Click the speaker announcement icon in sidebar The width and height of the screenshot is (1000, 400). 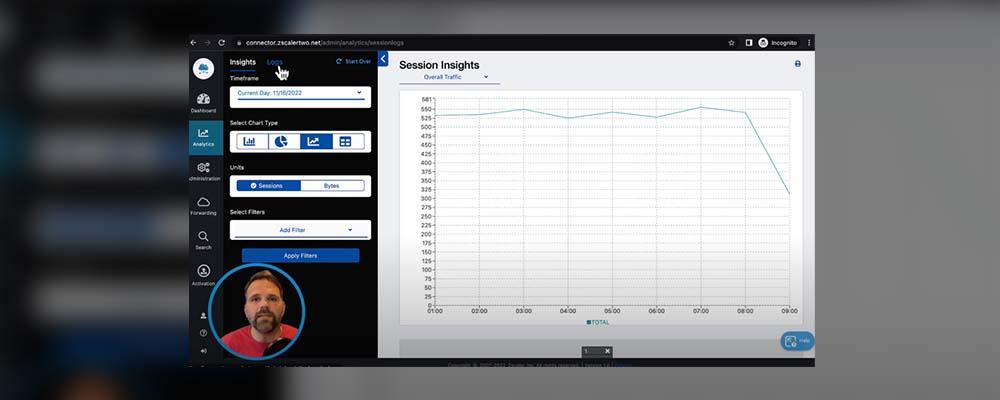tap(203, 350)
